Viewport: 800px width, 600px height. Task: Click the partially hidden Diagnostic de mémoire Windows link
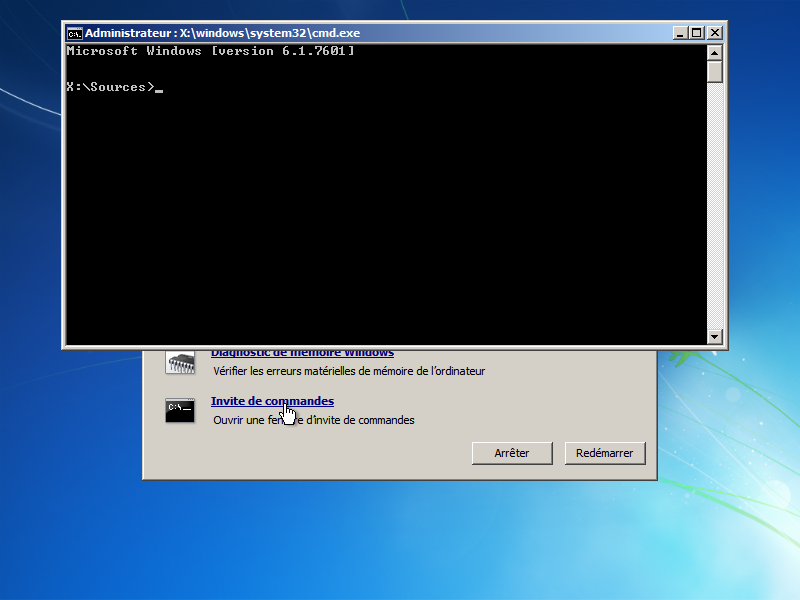coord(302,354)
